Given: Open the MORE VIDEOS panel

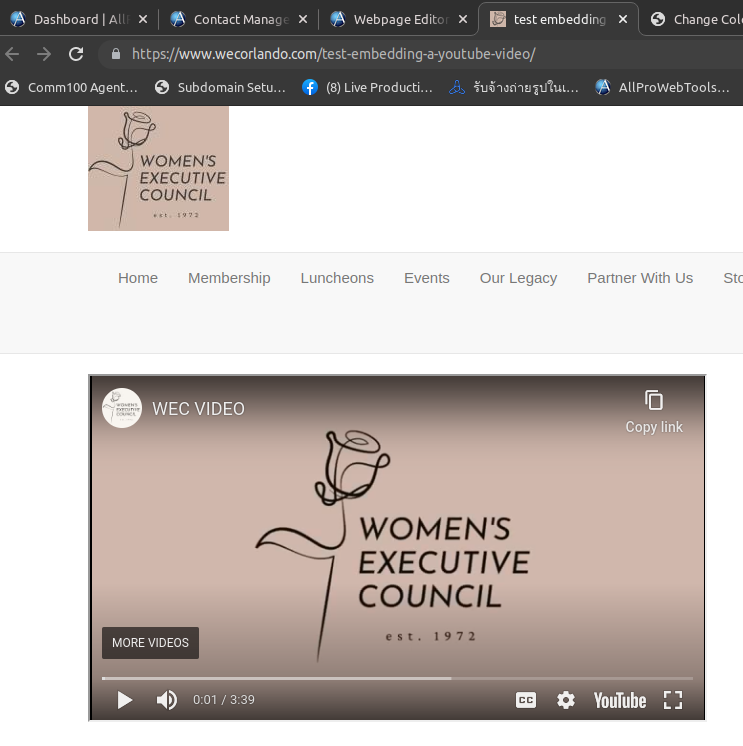Looking at the screenshot, I should tap(150, 643).
